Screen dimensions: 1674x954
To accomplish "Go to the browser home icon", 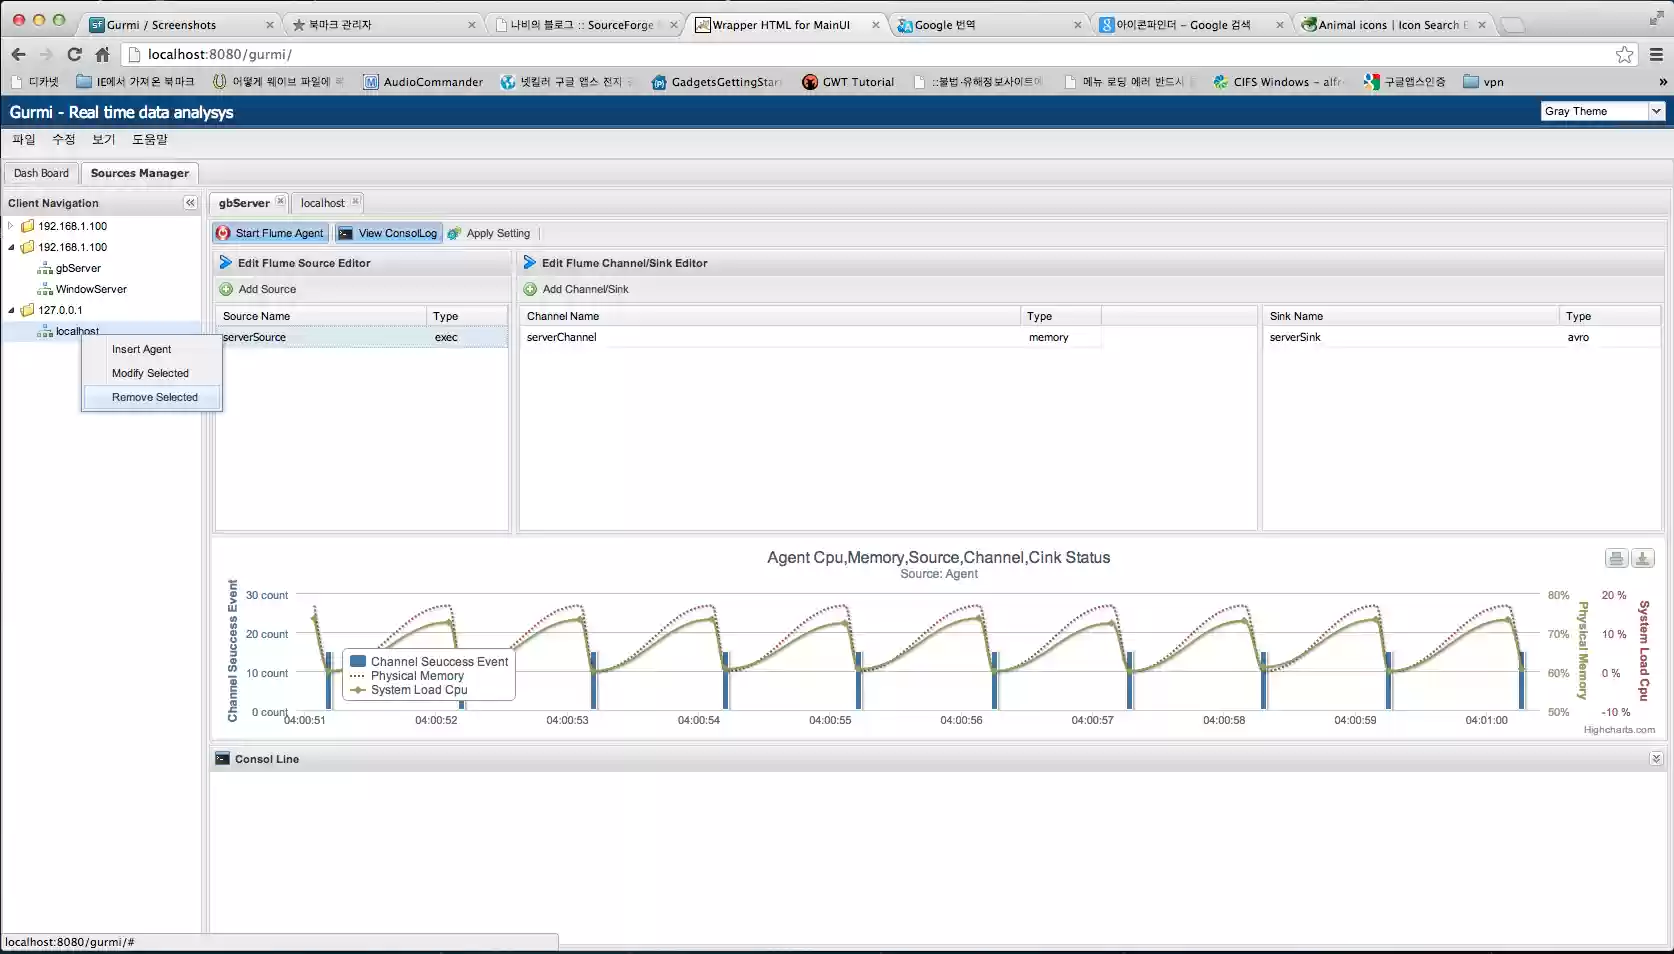I will click(102, 54).
